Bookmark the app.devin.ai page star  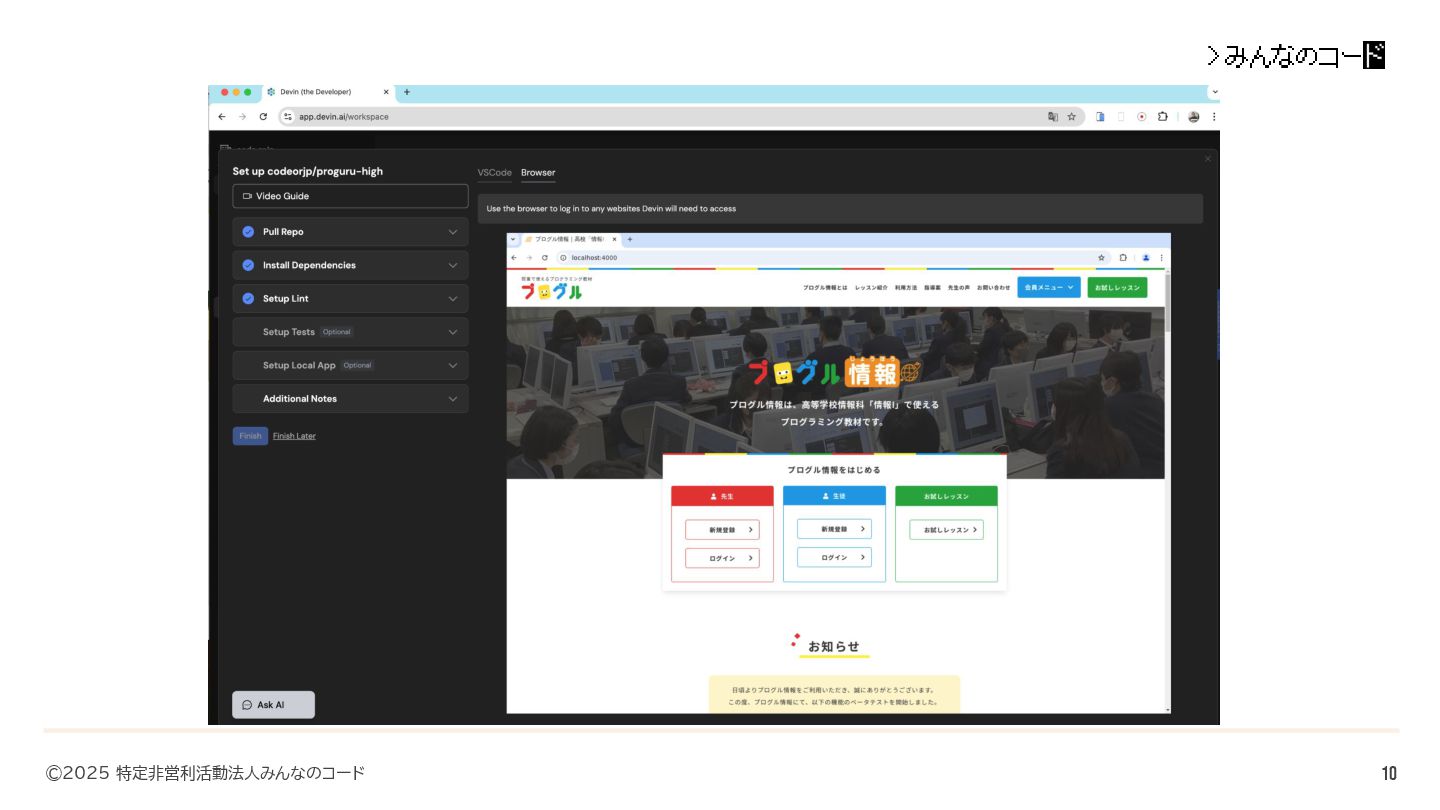tap(1072, 117)
